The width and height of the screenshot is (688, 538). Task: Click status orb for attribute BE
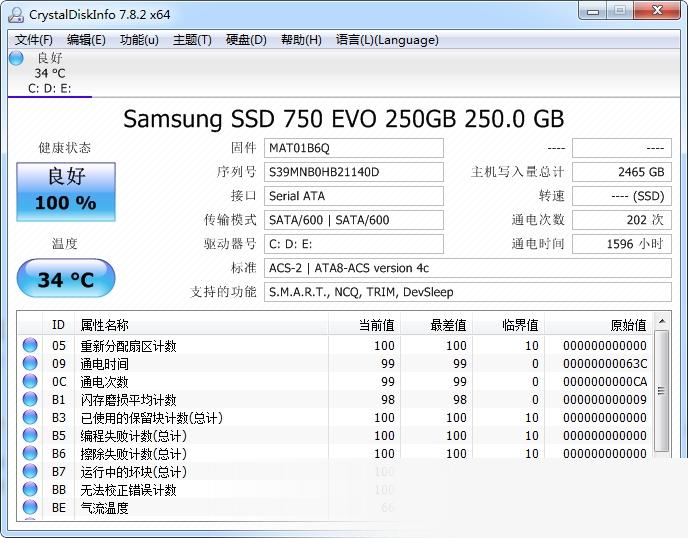click(30, 507)
